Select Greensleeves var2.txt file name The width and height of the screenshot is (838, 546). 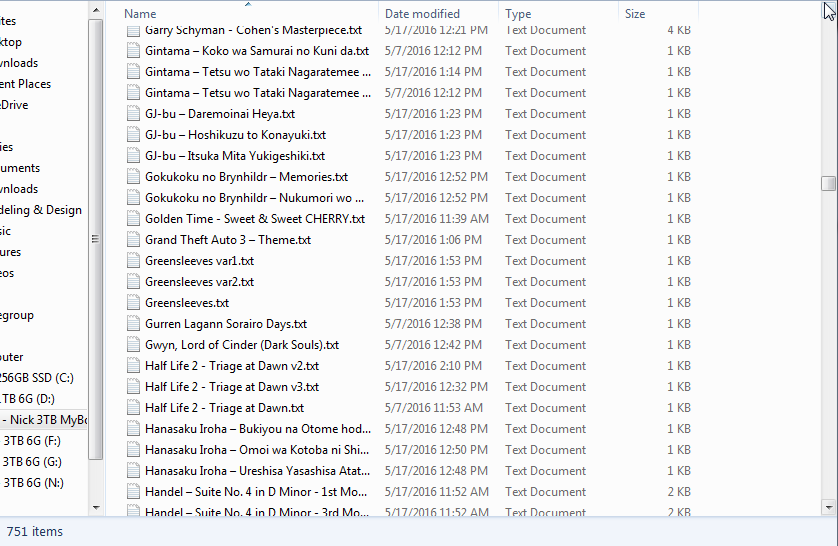pos(199,282)
